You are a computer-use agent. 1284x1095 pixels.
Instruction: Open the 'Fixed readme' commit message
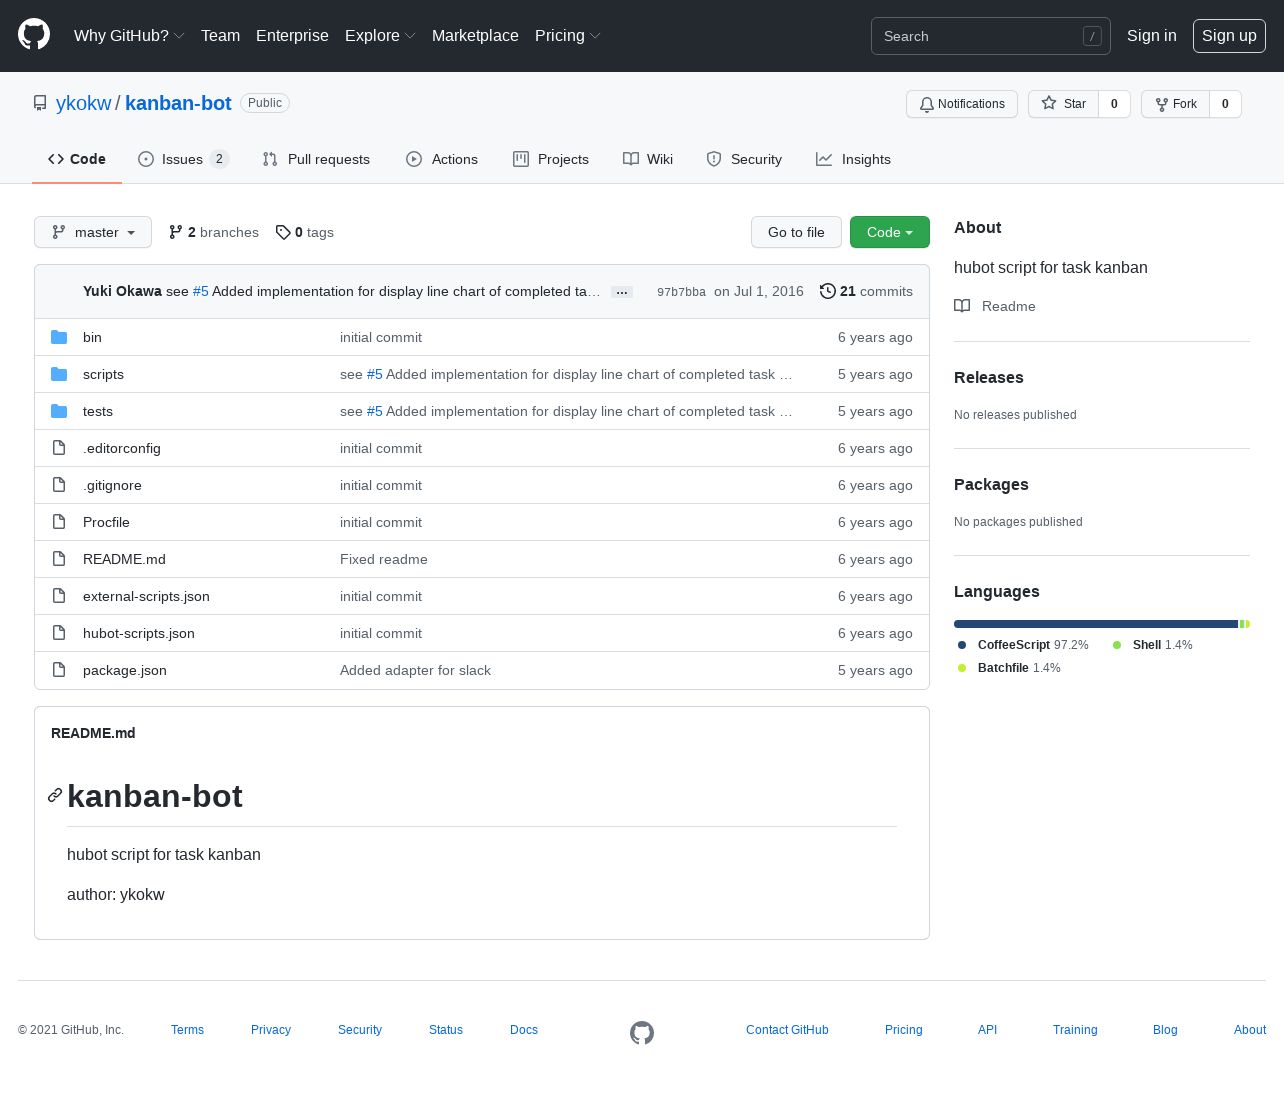click(384, 559)
